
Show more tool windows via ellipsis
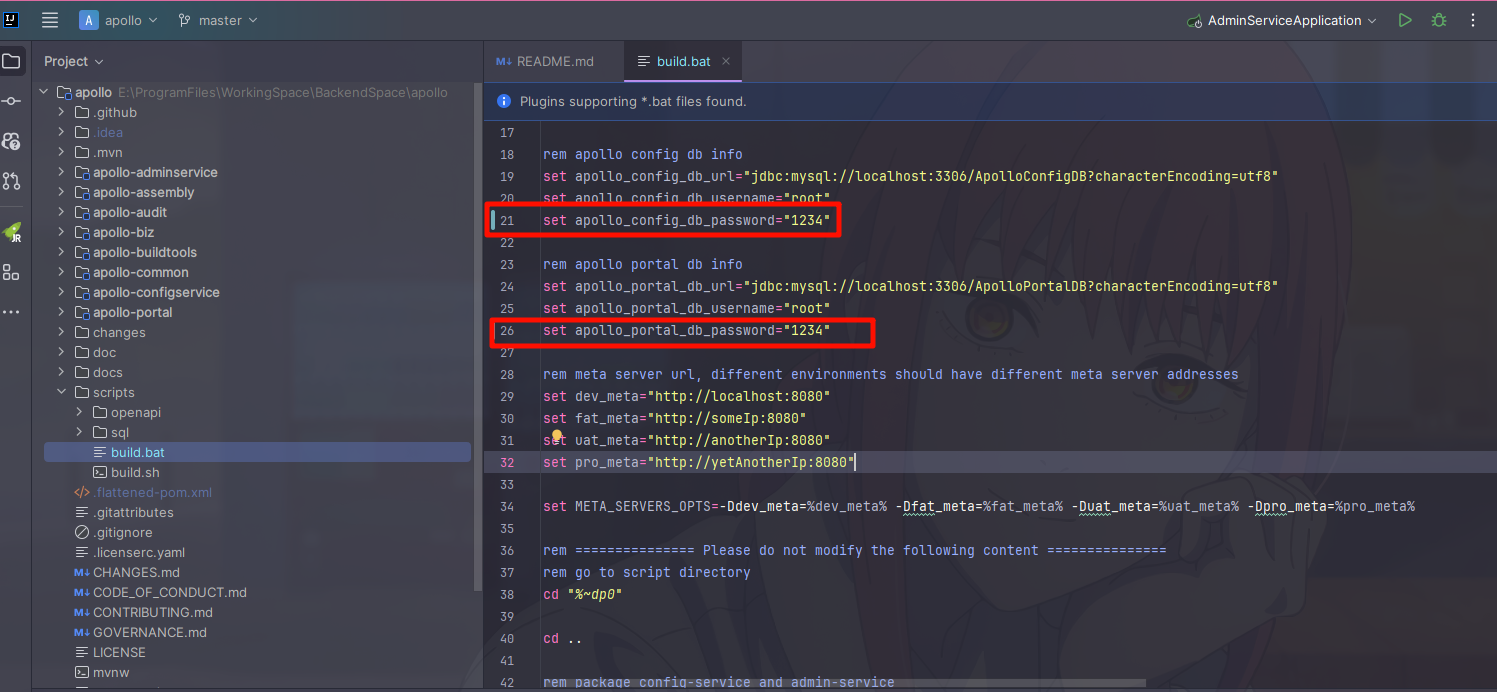coord(11,312)
